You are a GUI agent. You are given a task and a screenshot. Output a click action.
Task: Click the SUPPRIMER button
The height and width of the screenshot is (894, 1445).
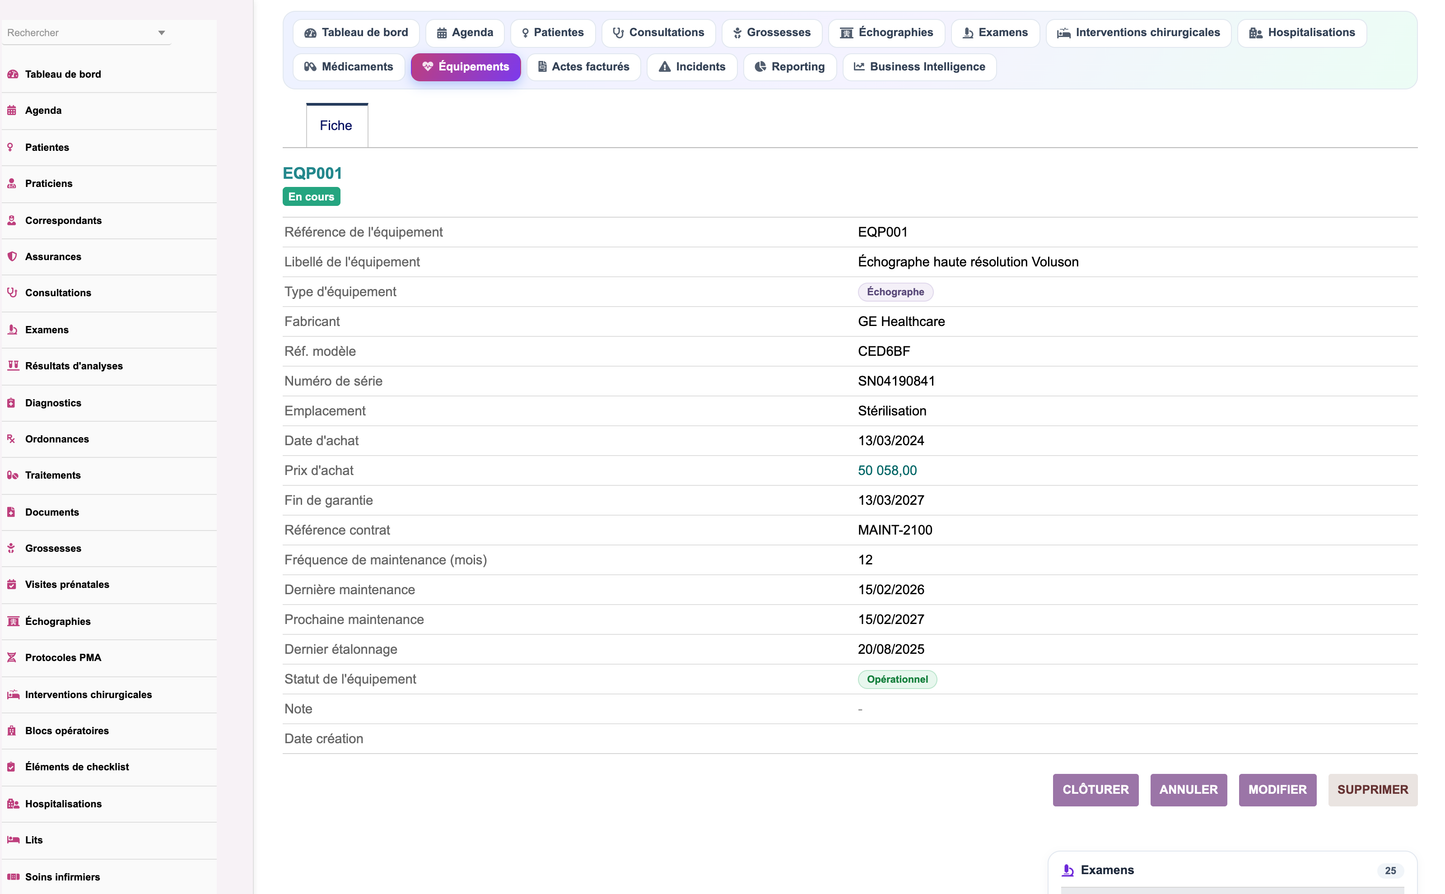pos(1373,790)
